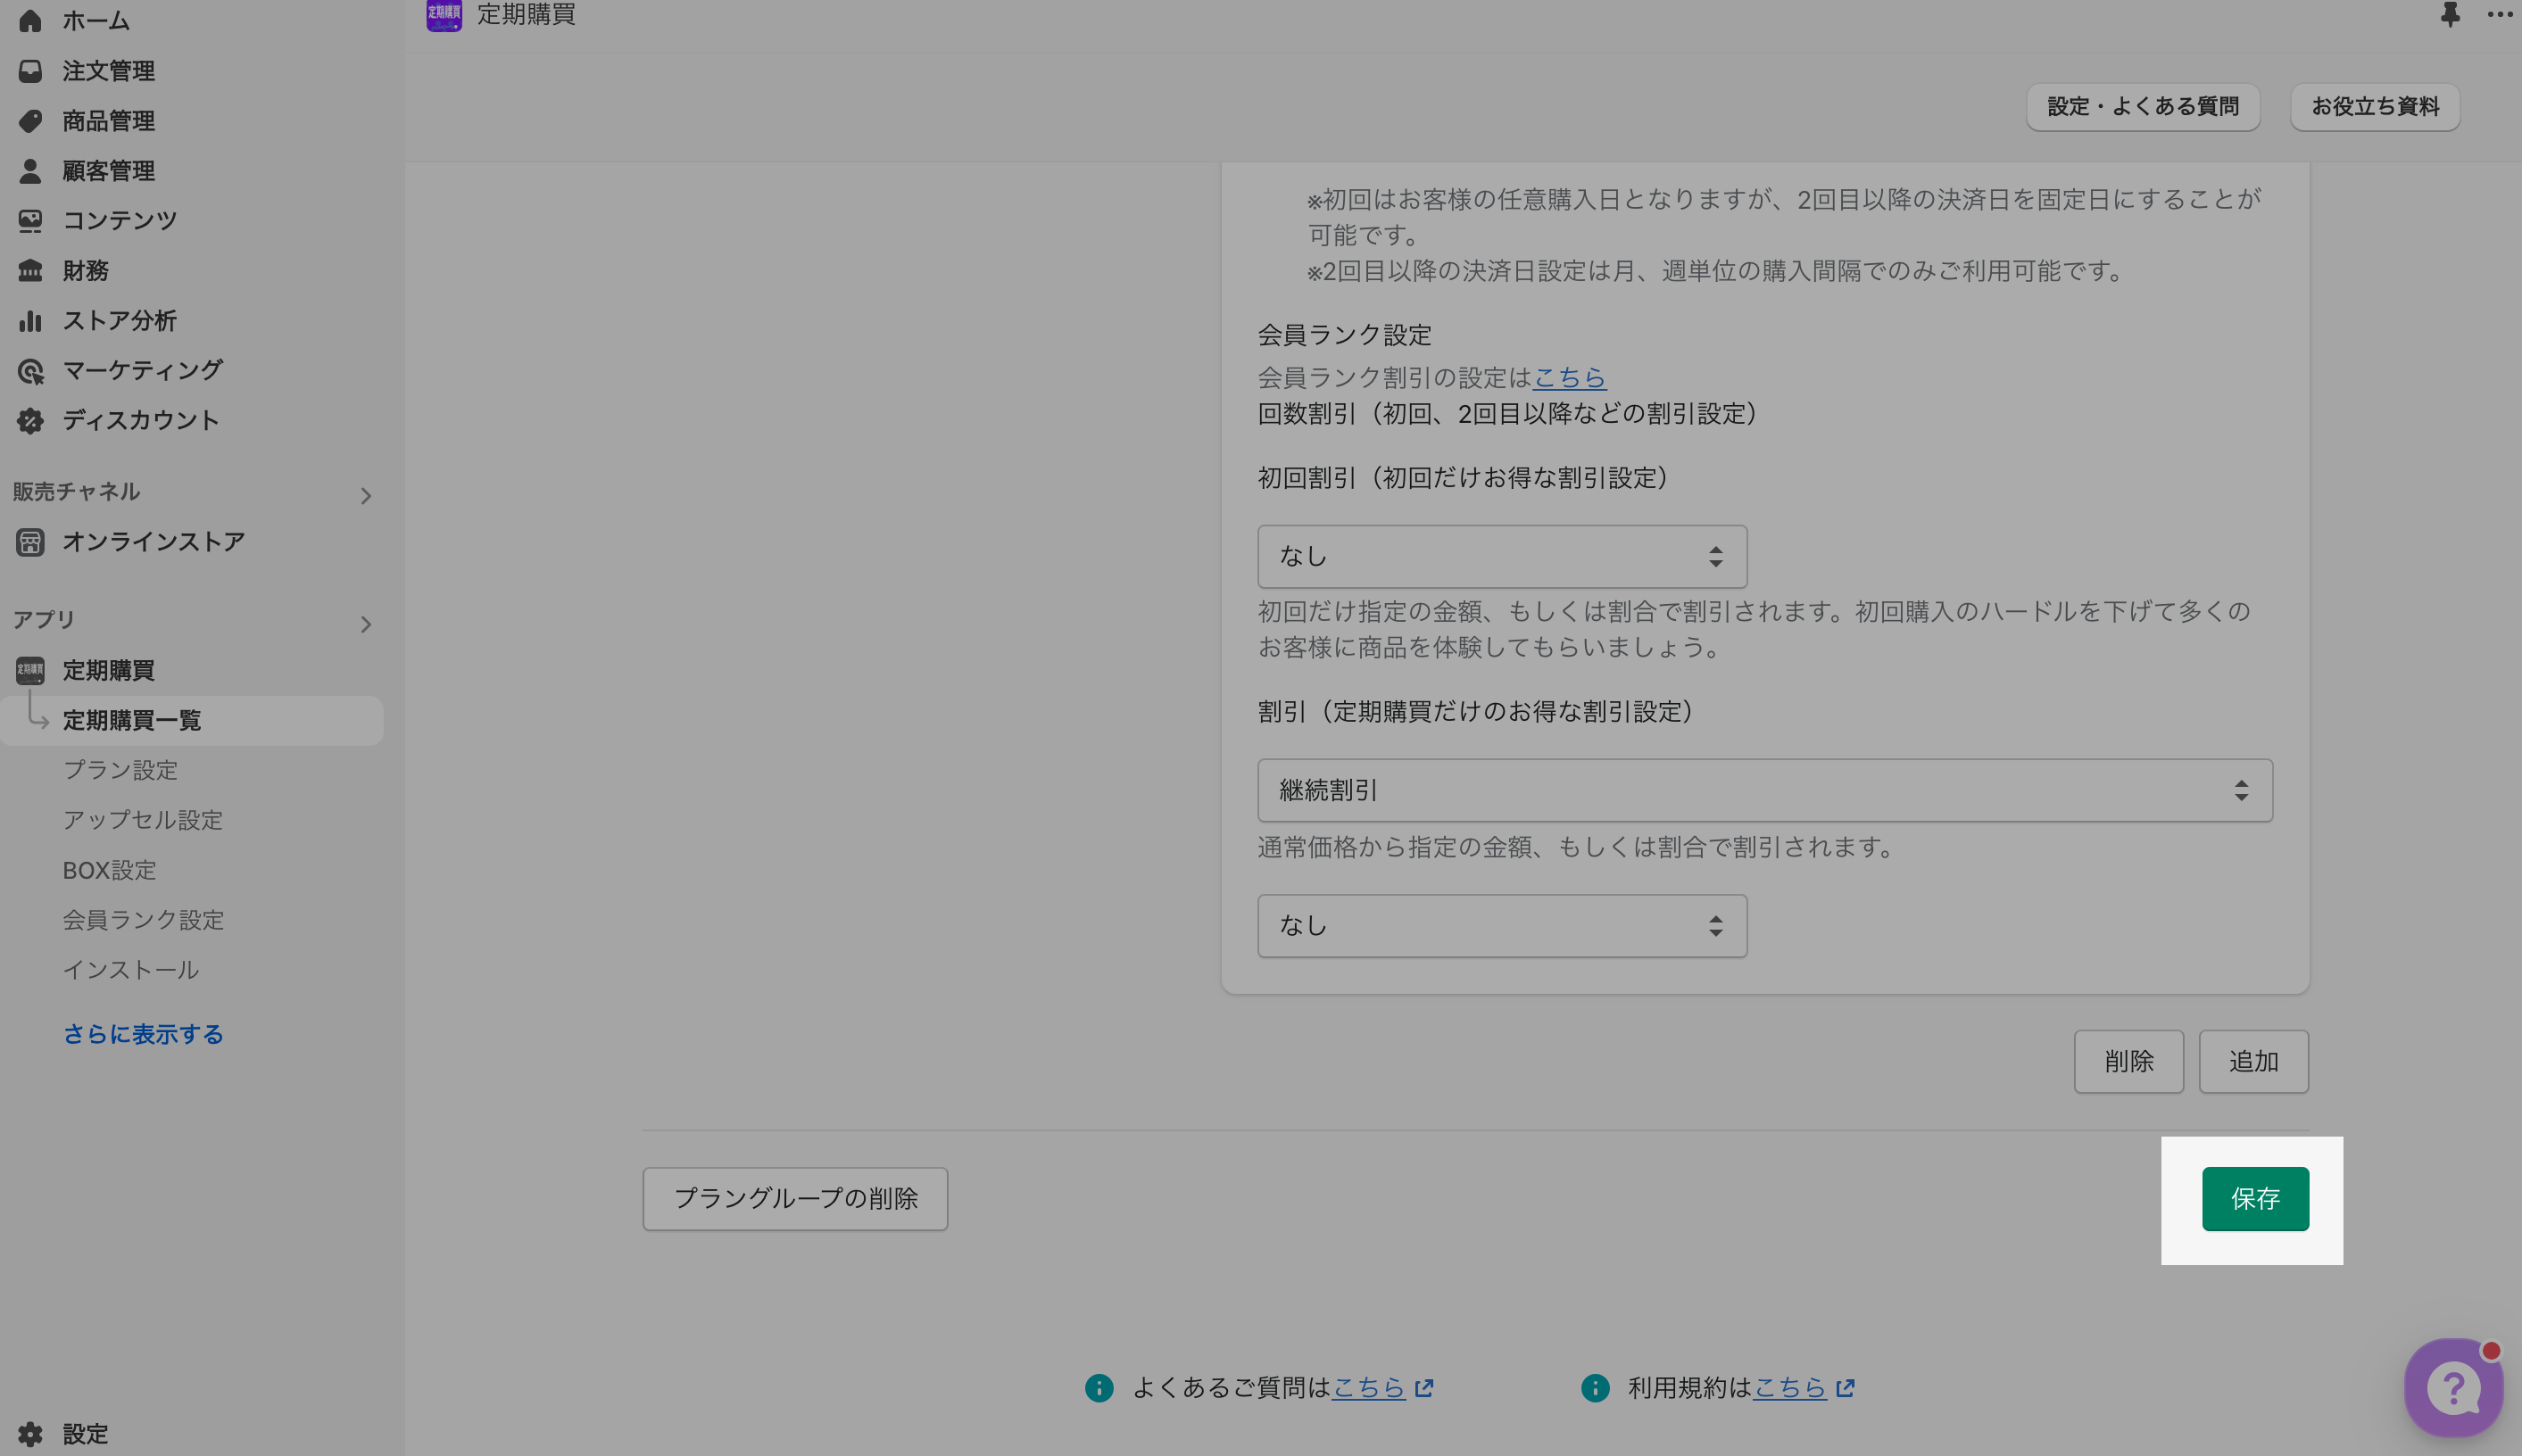2522x1456 pixels.
Task: Click さらに表示する link
Action: (x=143, y=1034)
